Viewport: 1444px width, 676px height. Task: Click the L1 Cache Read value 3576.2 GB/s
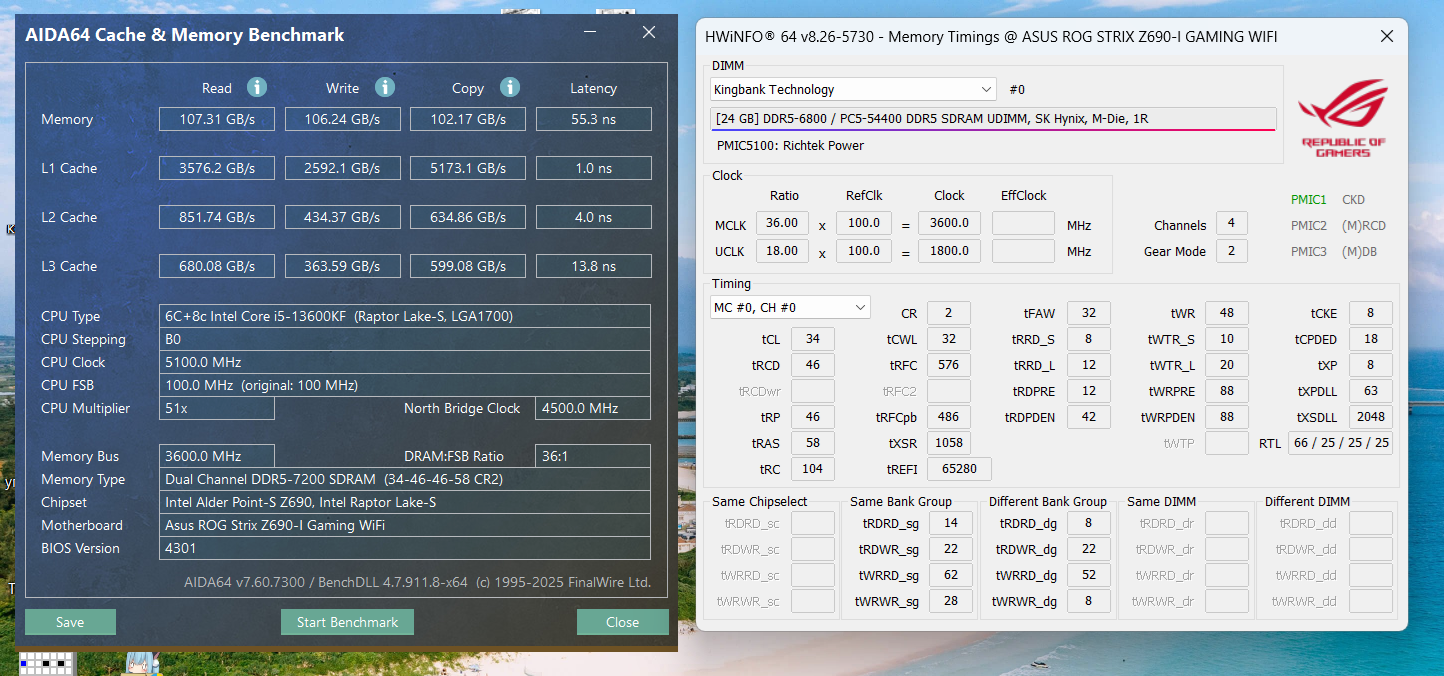click(217, 168)
